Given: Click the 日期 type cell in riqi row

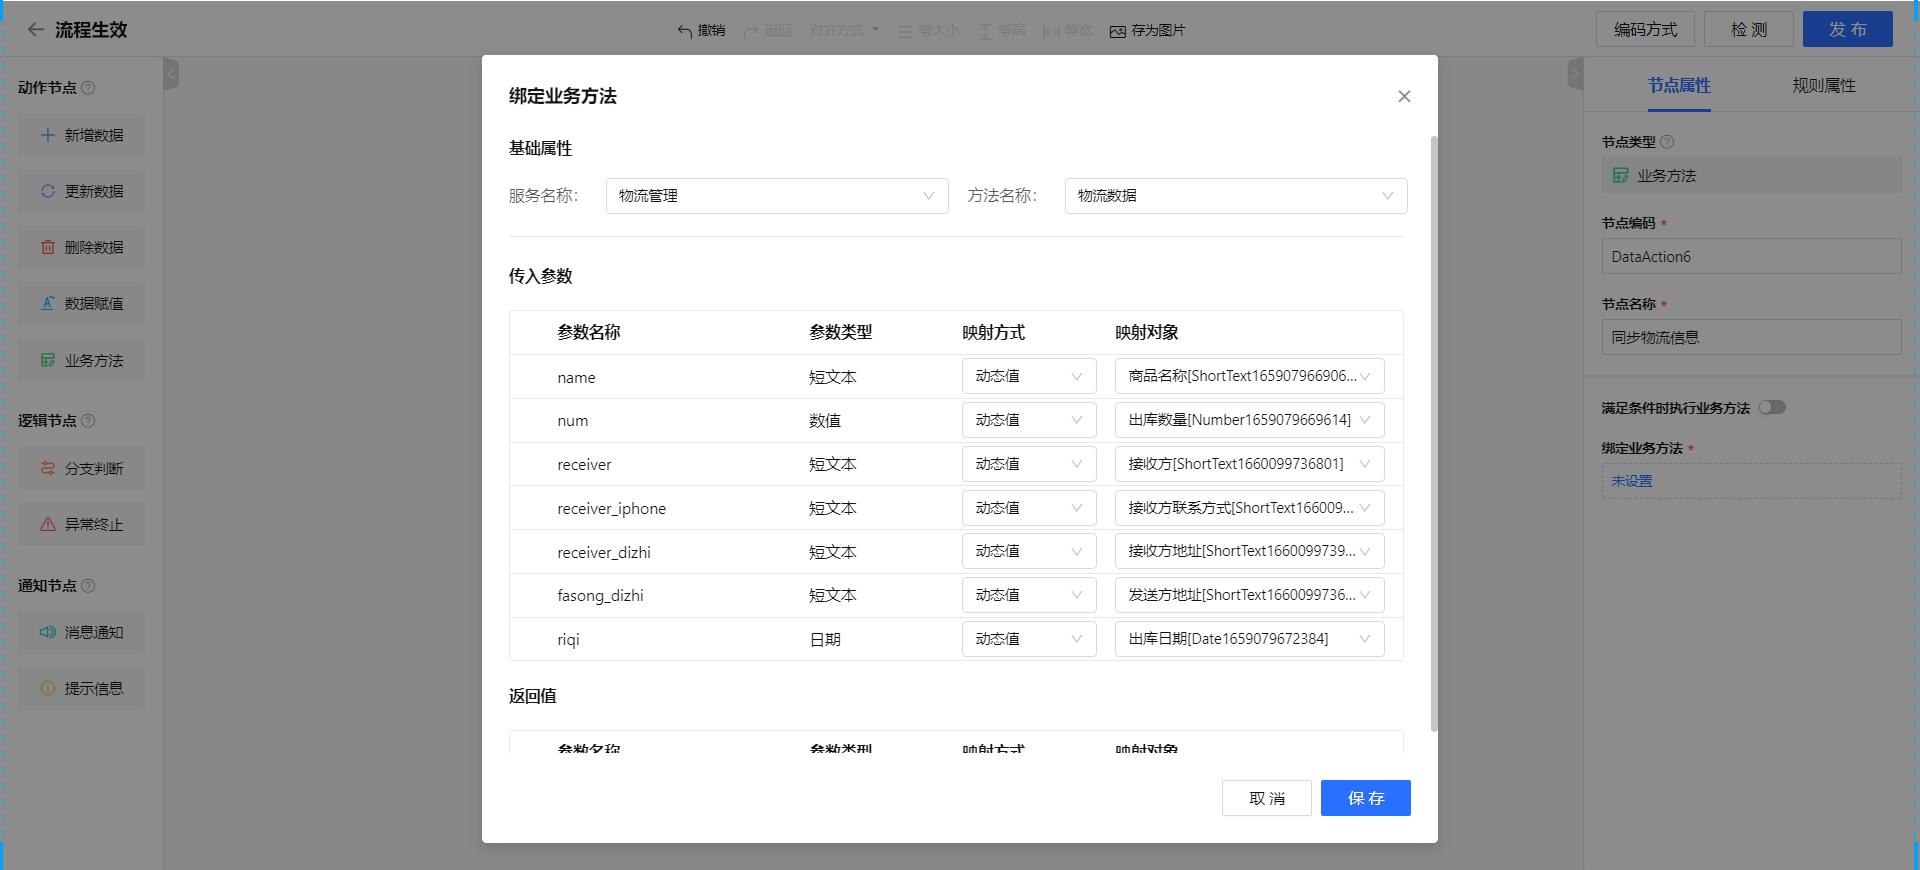Looking at the screenshot, I should tap(825, 640).
